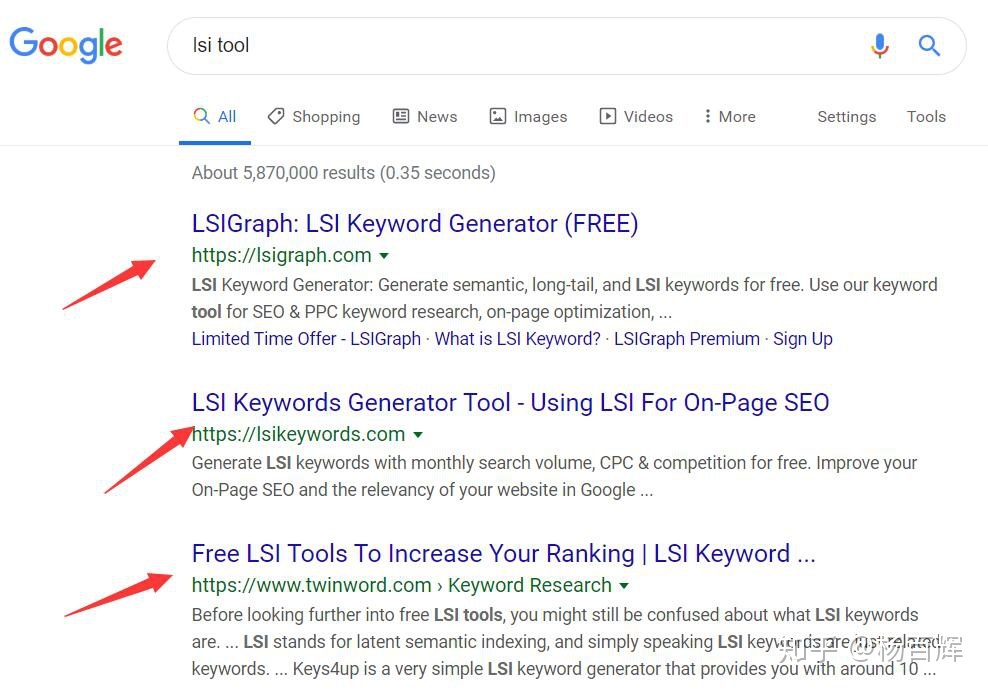The width and height of the screenshot is (988, 690).
Task: Open the More menu
Action: click(730, 117)
